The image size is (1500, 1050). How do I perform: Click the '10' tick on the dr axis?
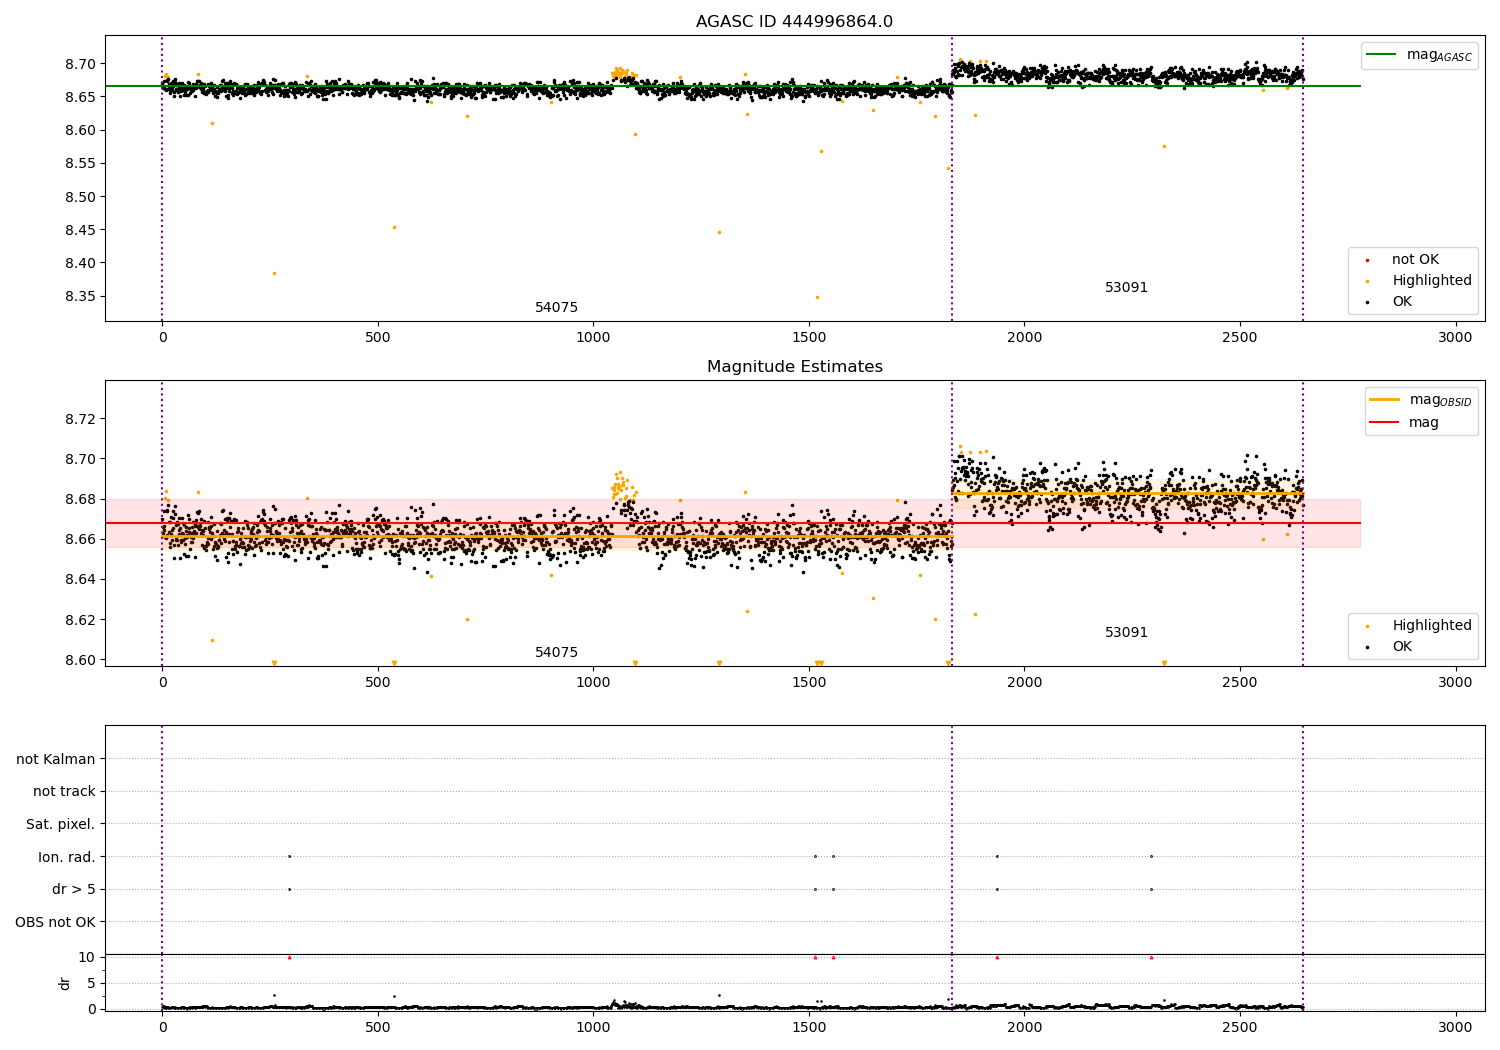click(87, 958)
